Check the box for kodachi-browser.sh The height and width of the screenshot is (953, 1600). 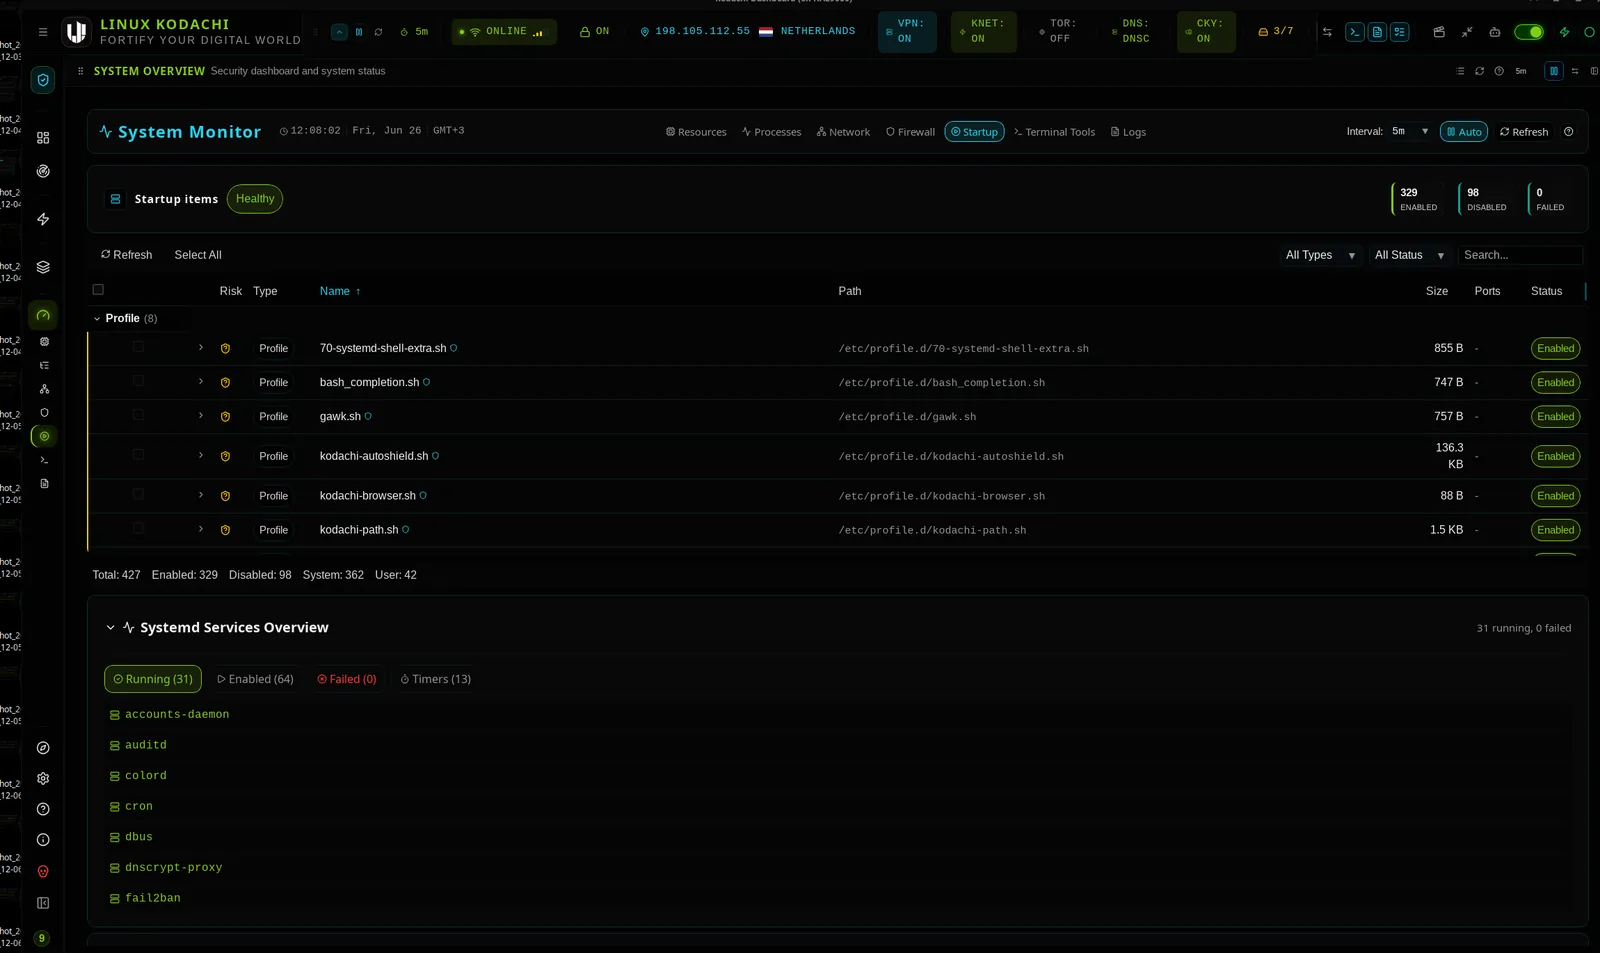coord(138,494)
